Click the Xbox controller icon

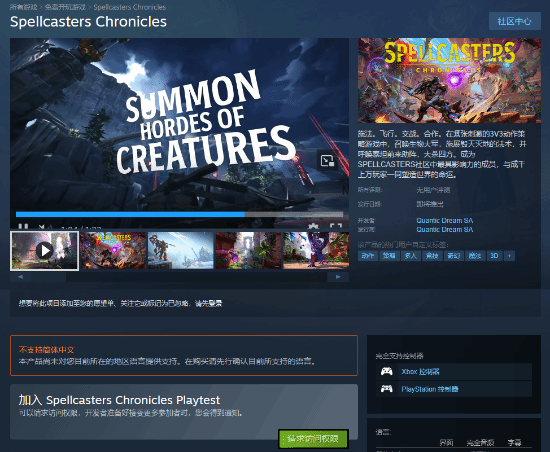tap(387, 371)
